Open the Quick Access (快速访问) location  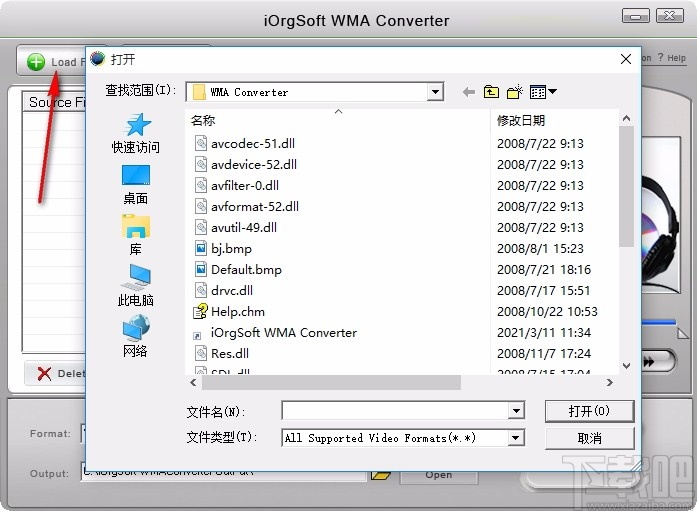(x=136, y=133)
